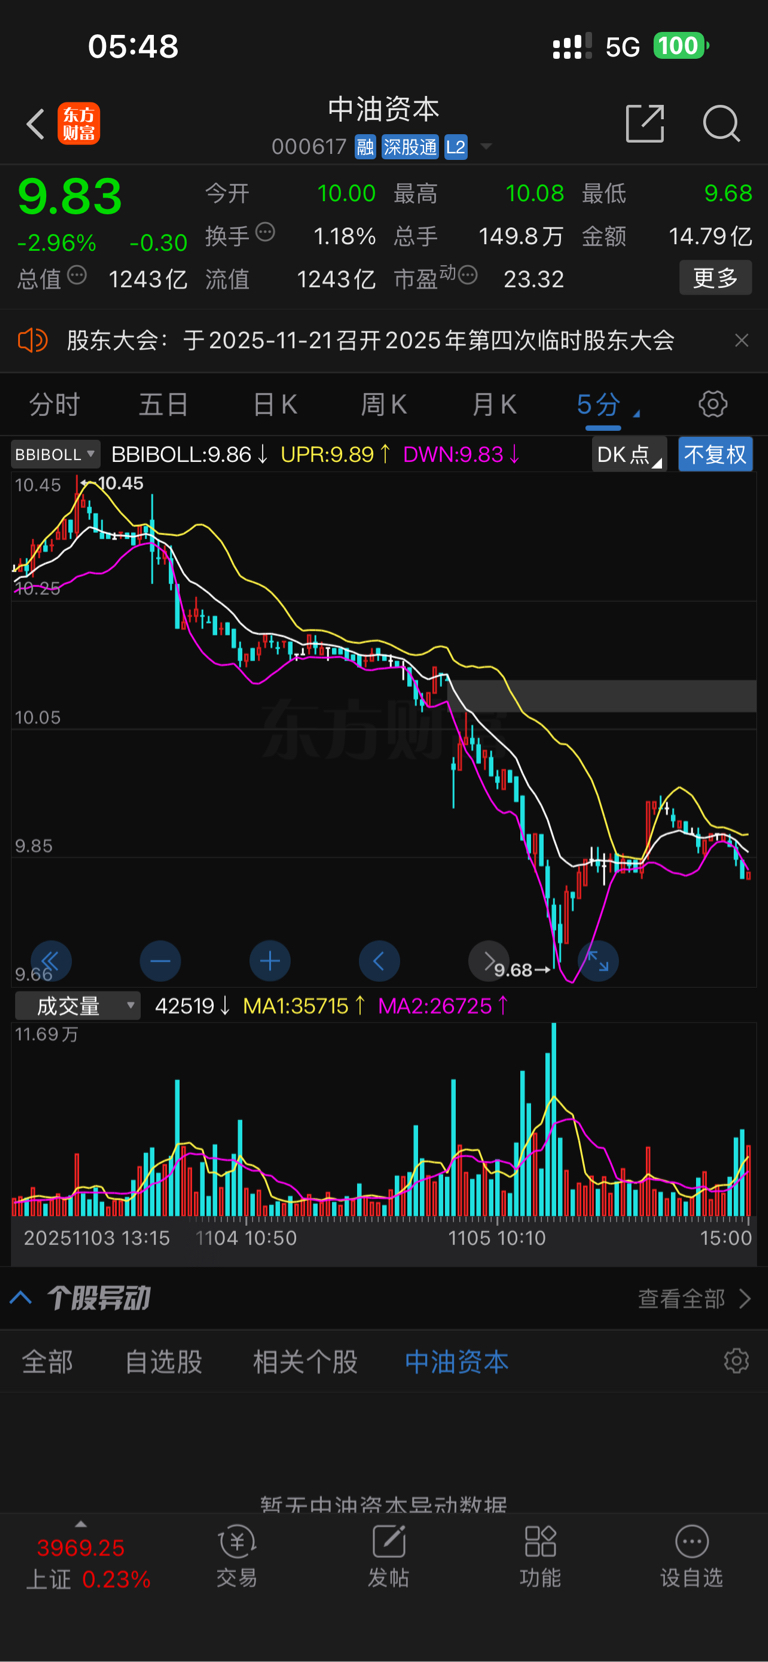Switch to 分时 chart tab
Viewport: 768px width, 1662px height.
coord(54,404)
